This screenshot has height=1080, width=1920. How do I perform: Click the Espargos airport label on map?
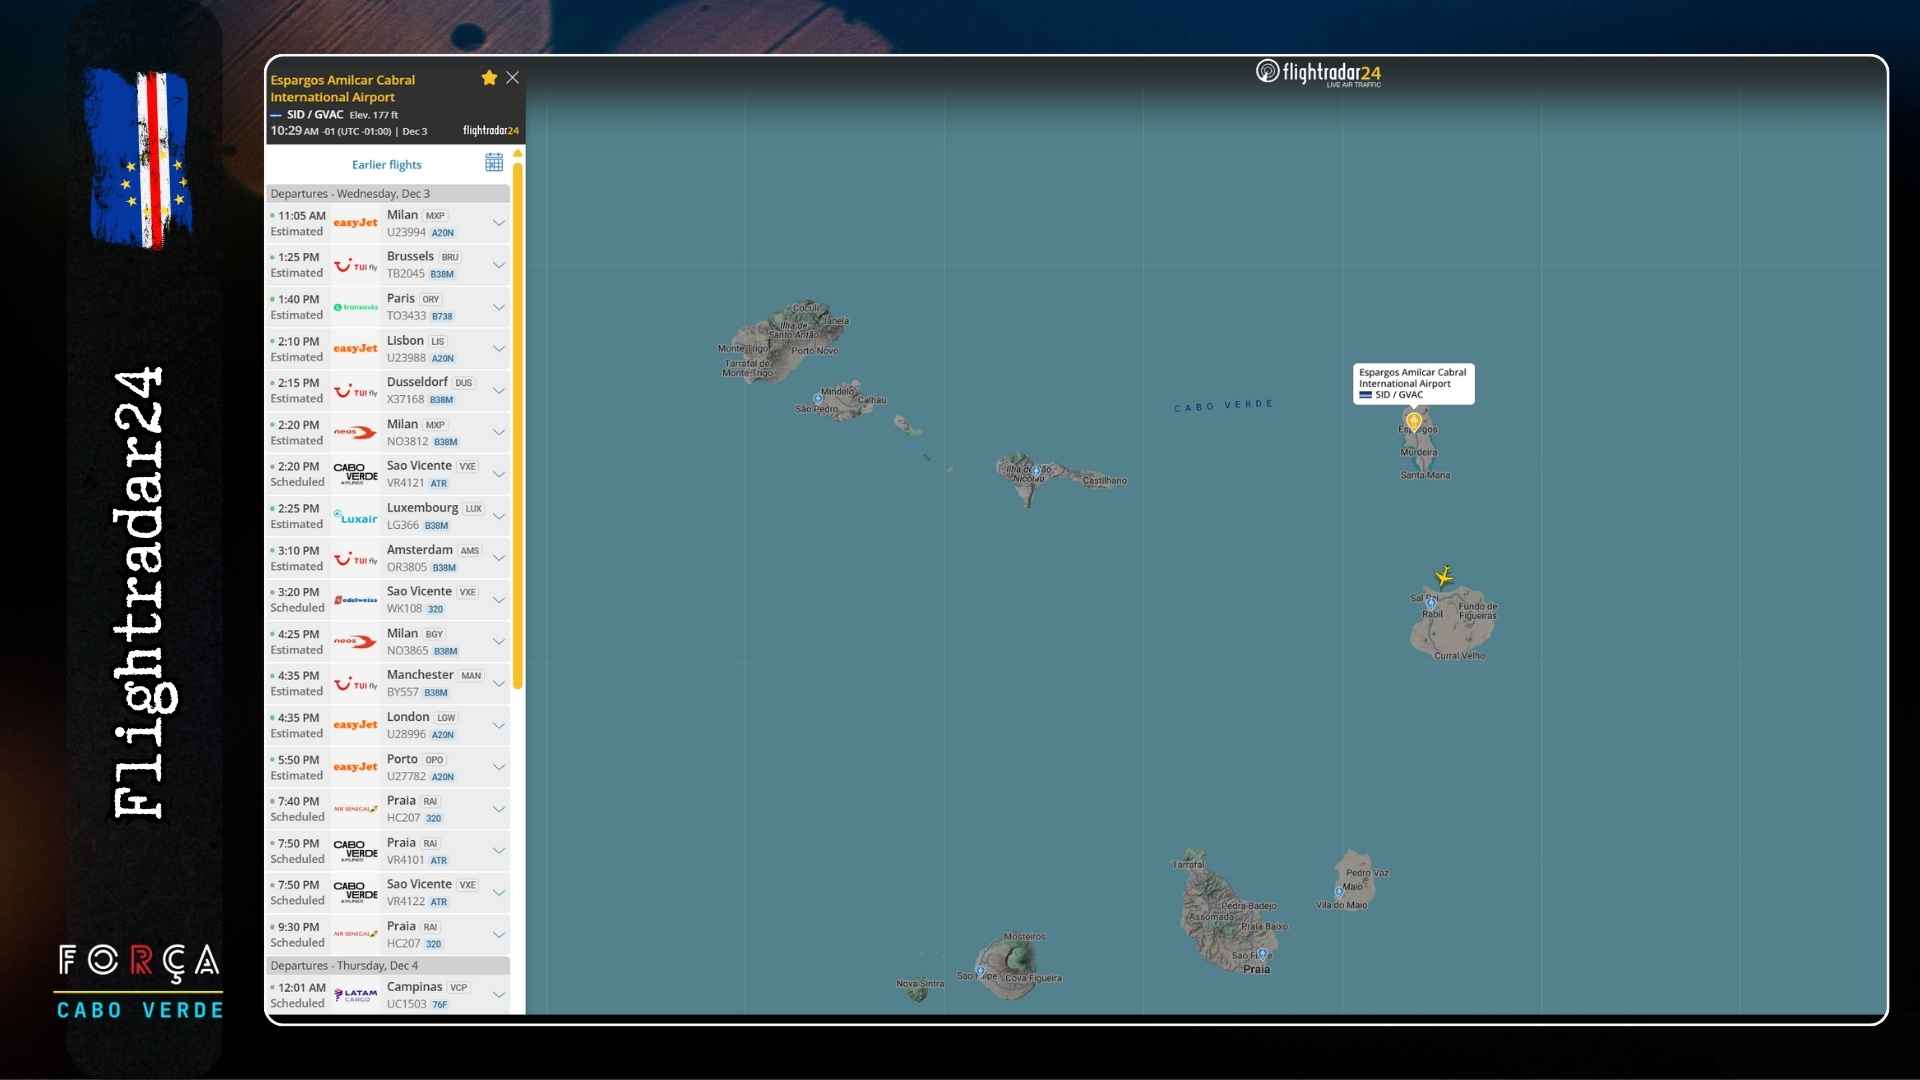1412,384
